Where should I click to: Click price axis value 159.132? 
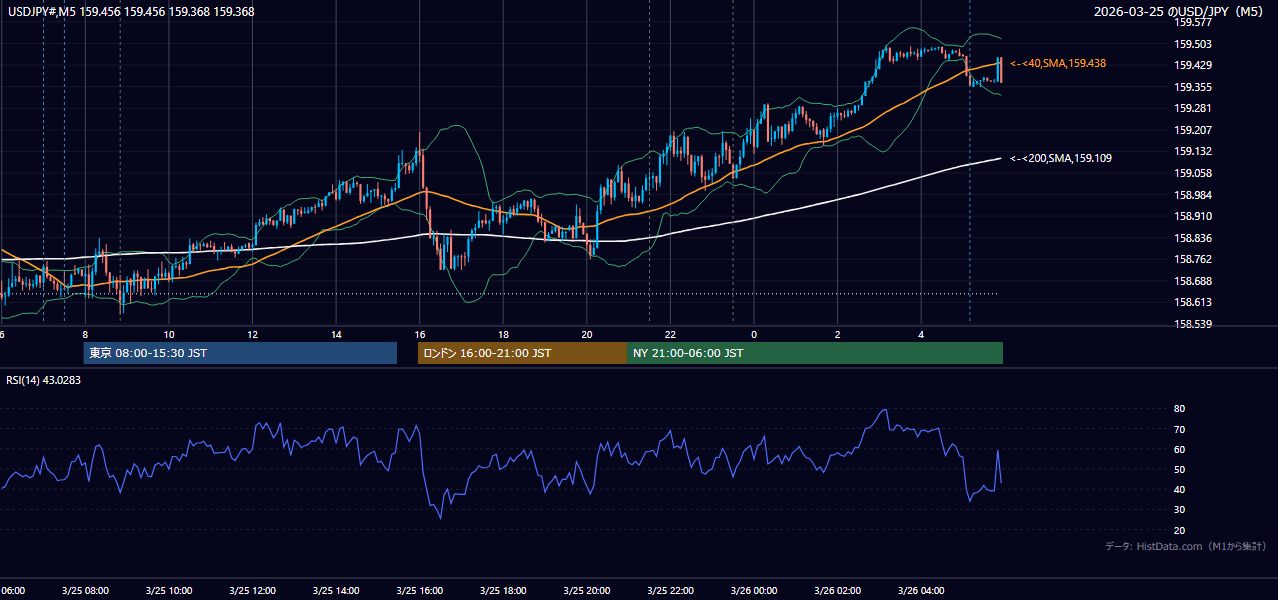pyautogui.click(x=1193, y=151)
